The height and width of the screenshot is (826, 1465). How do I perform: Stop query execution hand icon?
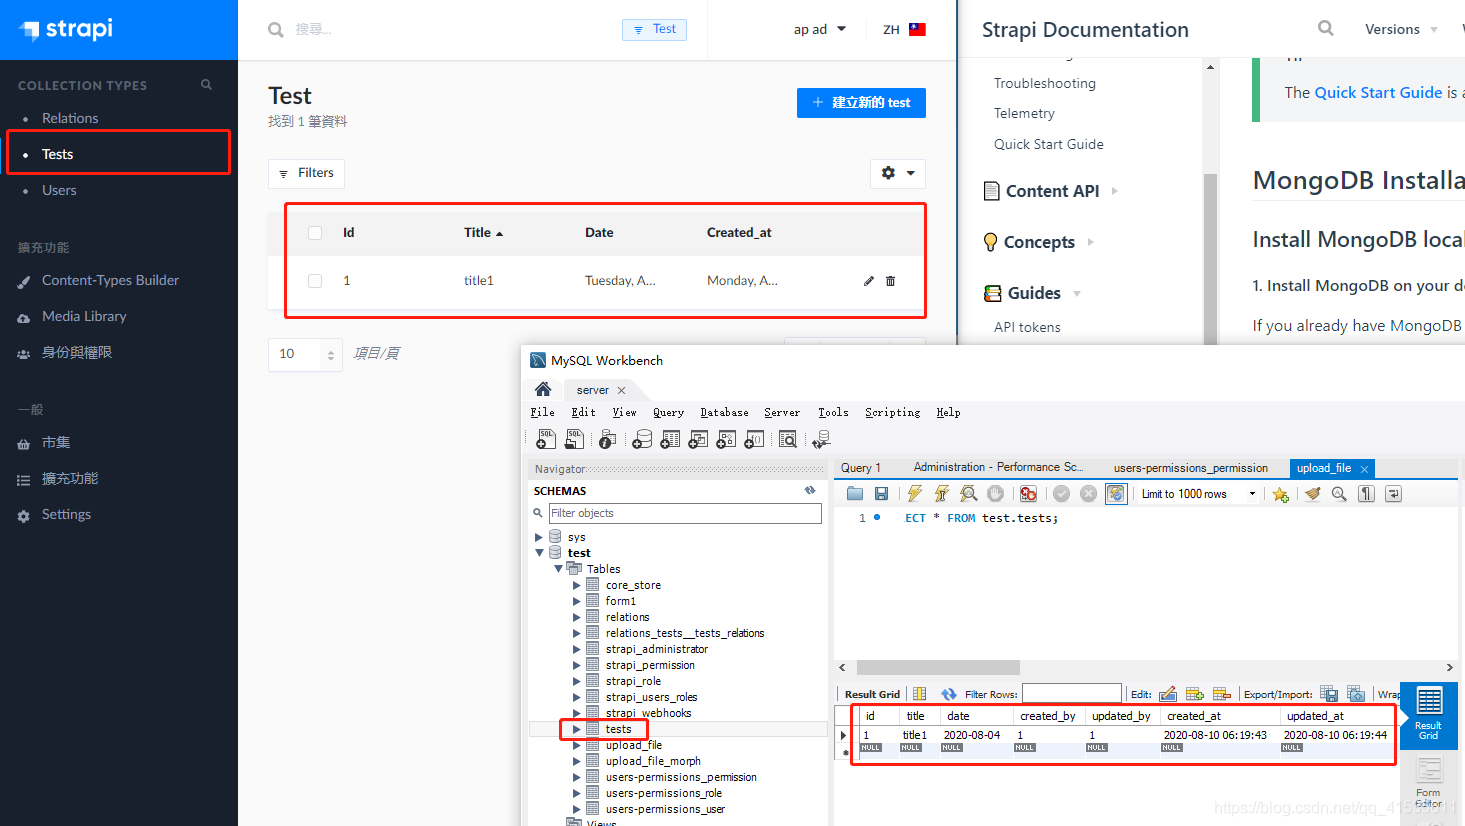click(995, 493)
